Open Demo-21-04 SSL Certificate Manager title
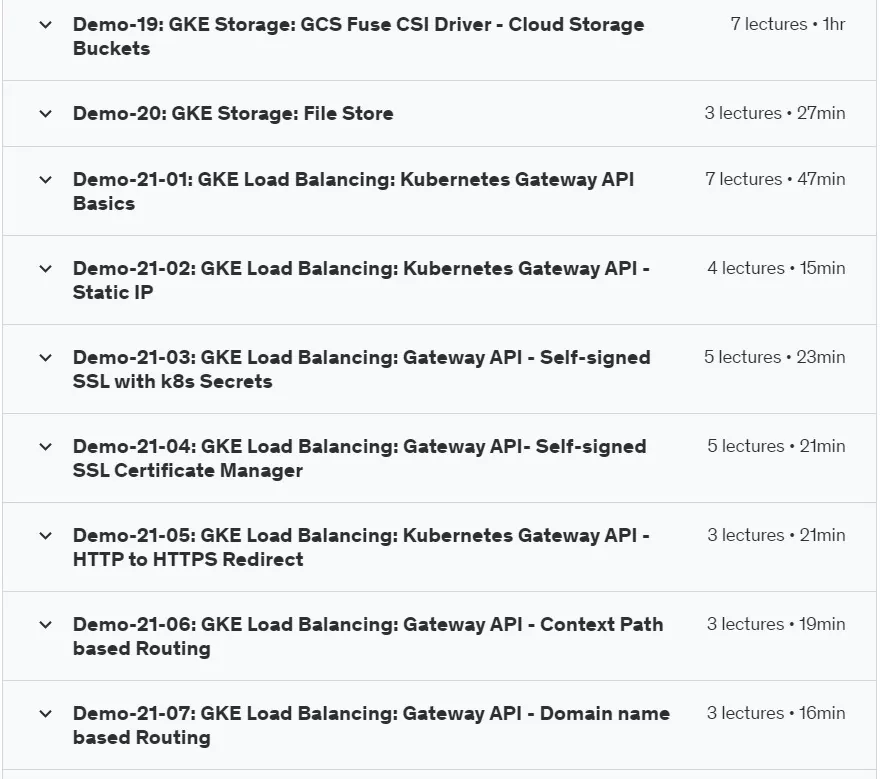This screenshot has width=880, height=779. click(x=360, y=459)
